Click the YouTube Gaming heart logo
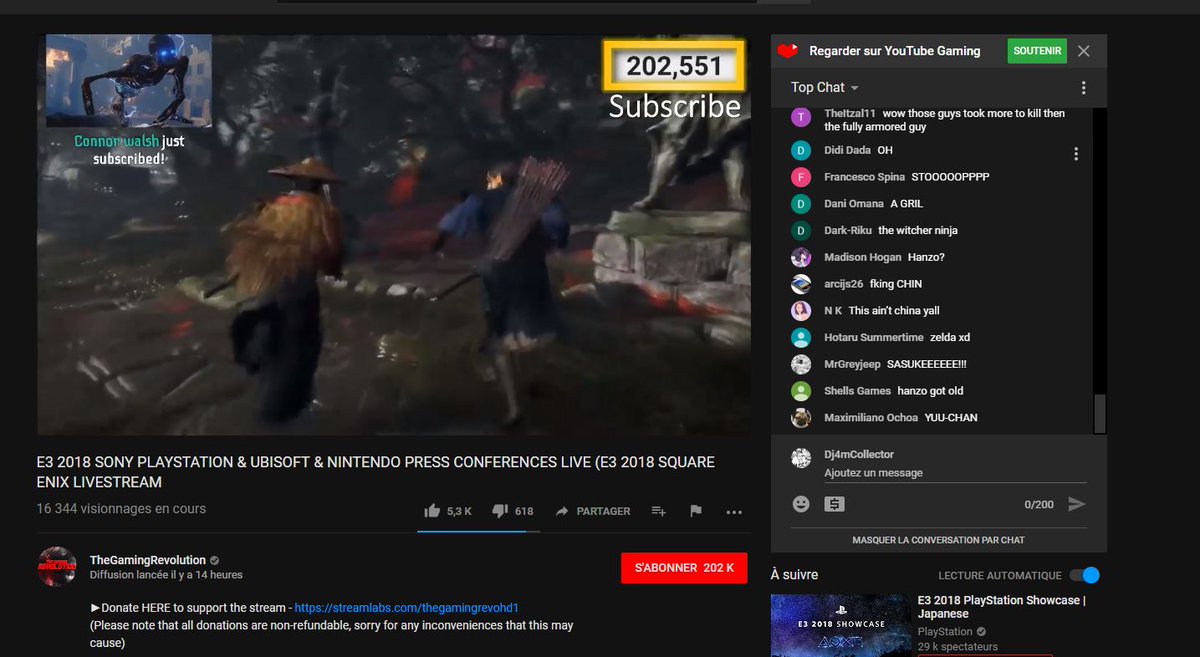 coord(788,51)
